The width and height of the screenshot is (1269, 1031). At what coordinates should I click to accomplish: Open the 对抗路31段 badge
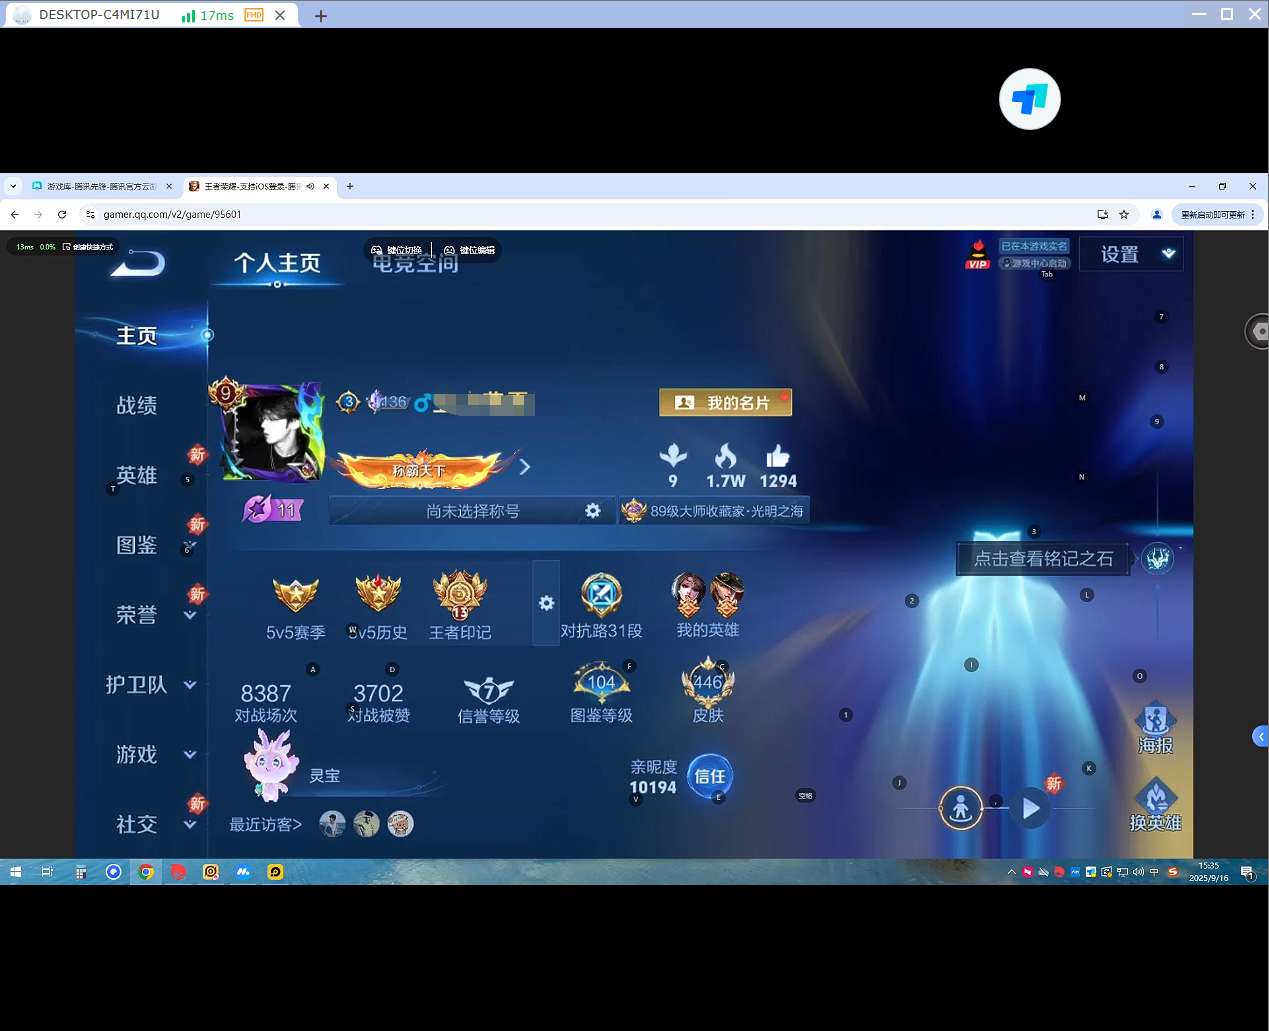click(601, 596)
